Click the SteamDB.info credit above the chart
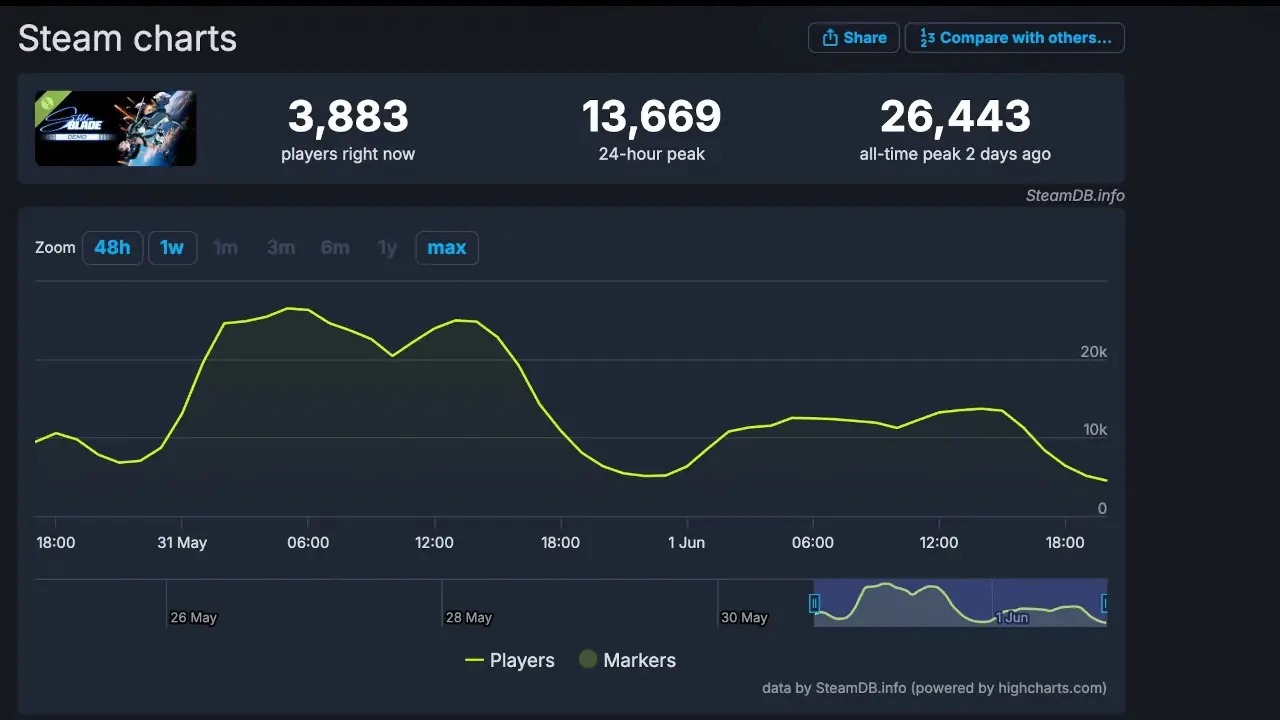 tap(1074, 196)
